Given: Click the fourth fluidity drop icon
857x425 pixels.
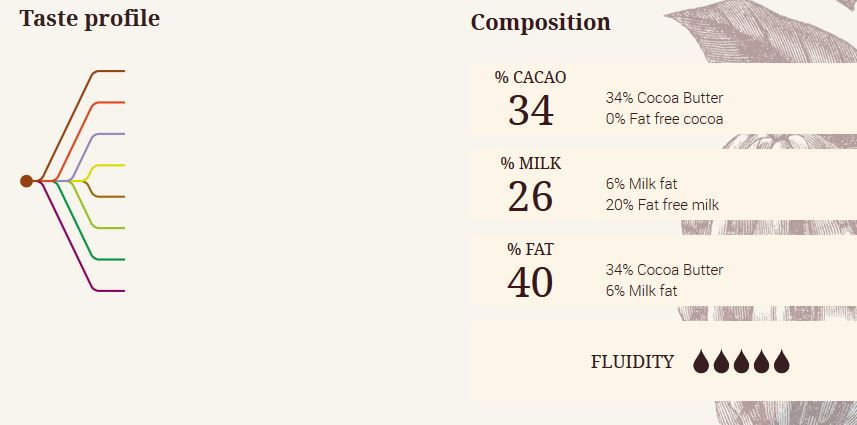Looking at the screenshot, I should tap(761, 362).
